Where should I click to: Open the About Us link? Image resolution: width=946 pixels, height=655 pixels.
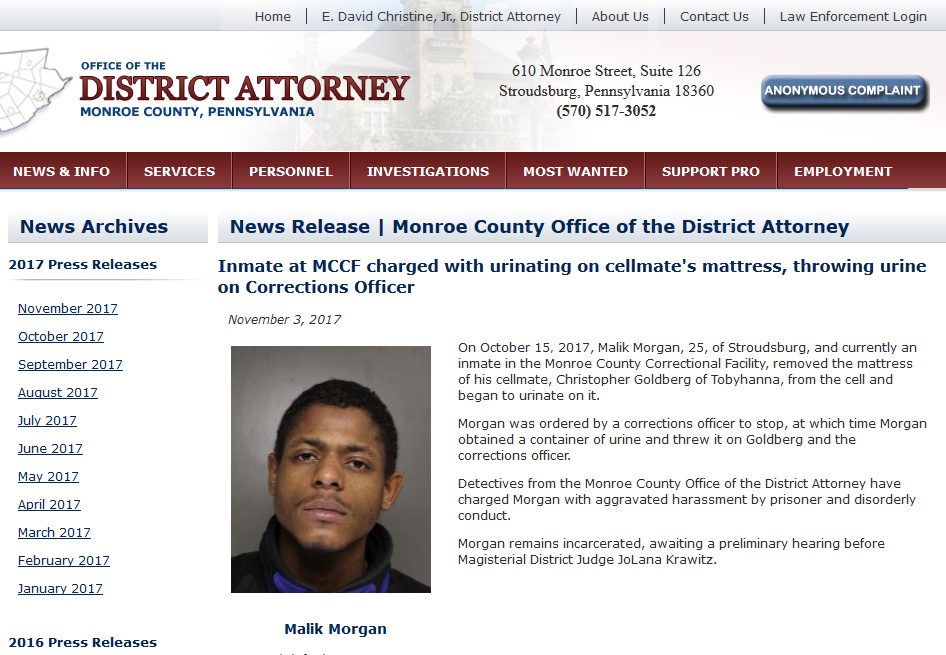[620, 16]
